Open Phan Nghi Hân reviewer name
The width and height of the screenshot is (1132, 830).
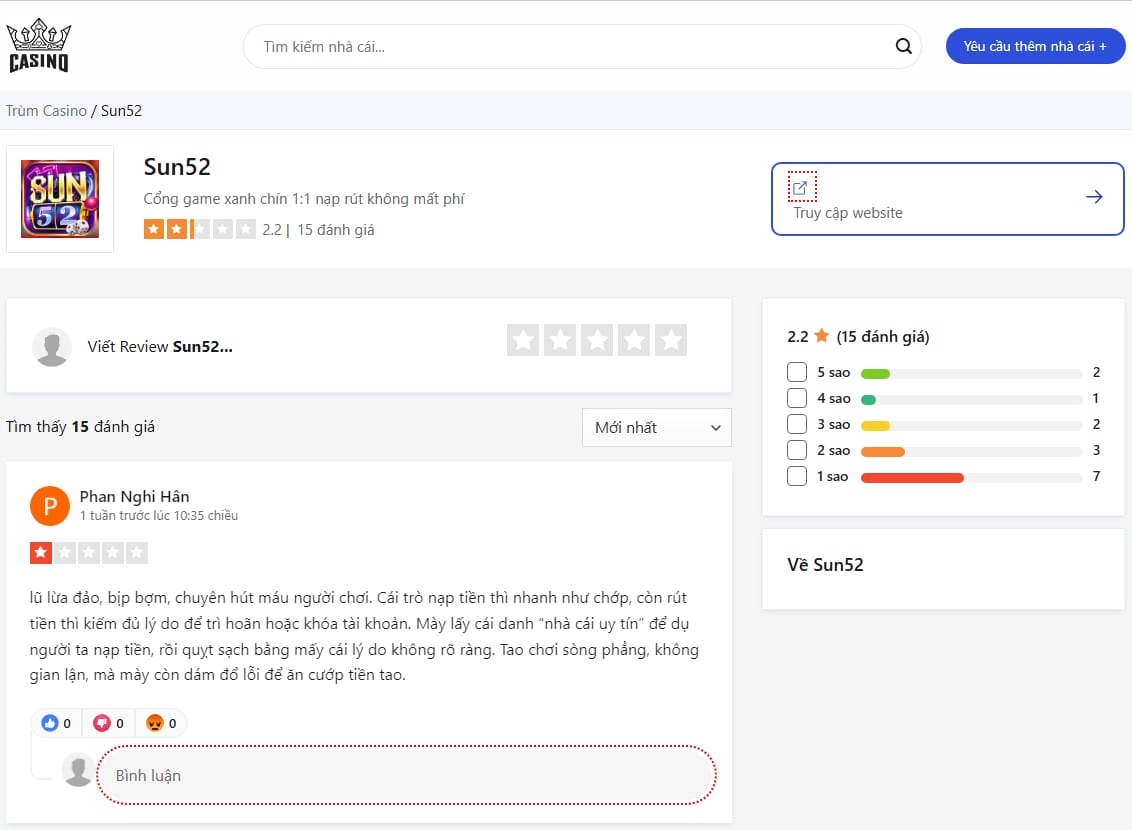pos(134,497)
